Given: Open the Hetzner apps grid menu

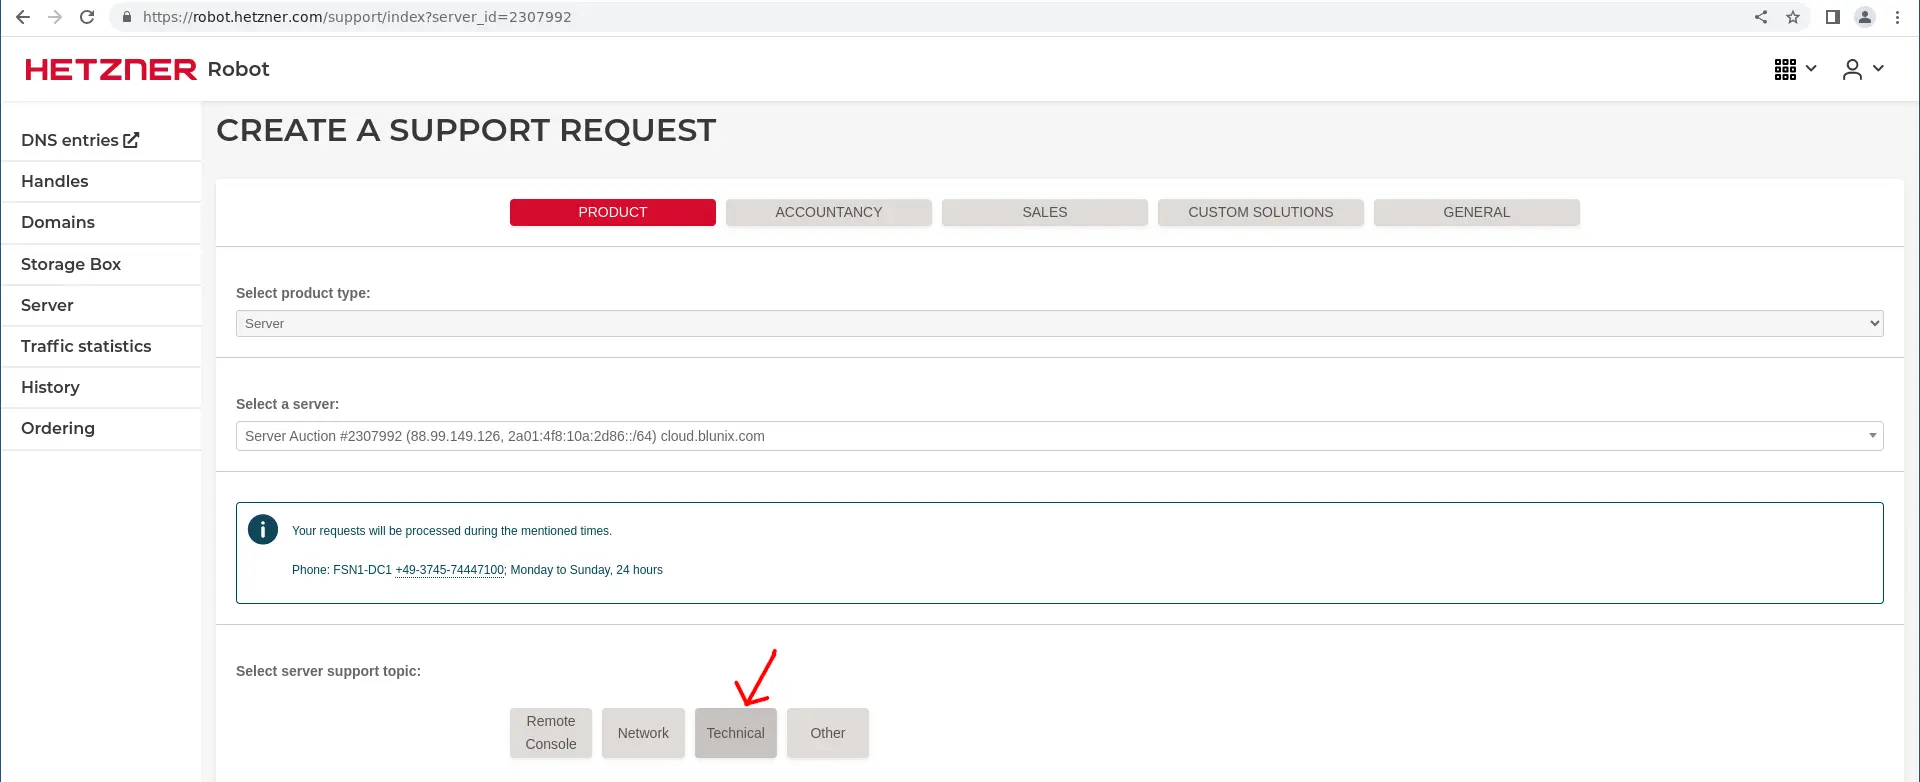Looking at the screenshot, I should coord(1794,69).
